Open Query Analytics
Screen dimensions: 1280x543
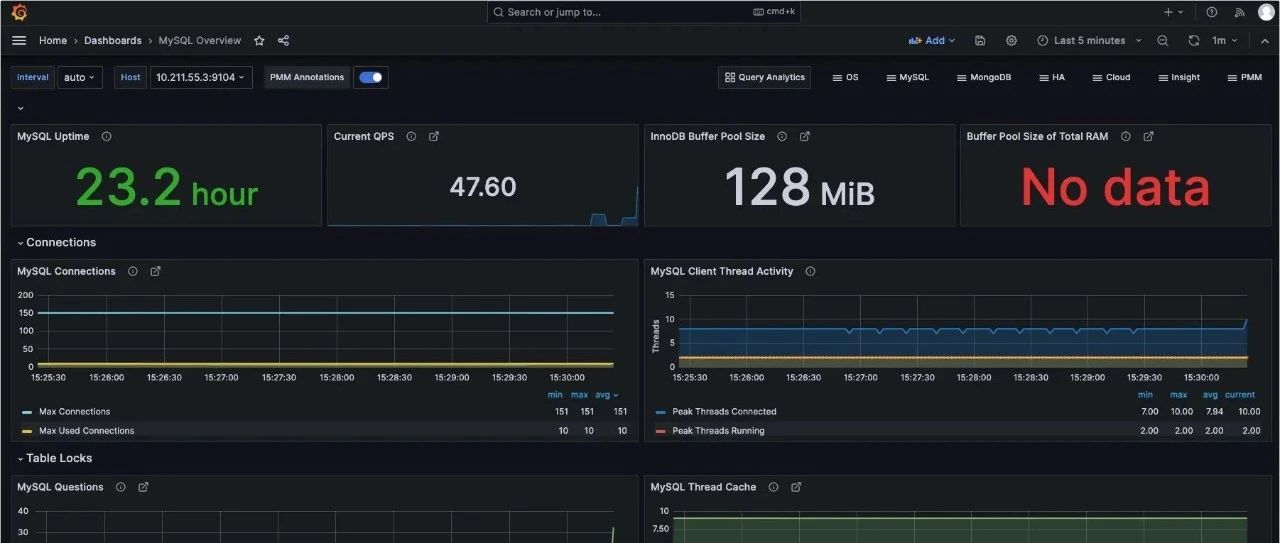[x=765, y=77]
